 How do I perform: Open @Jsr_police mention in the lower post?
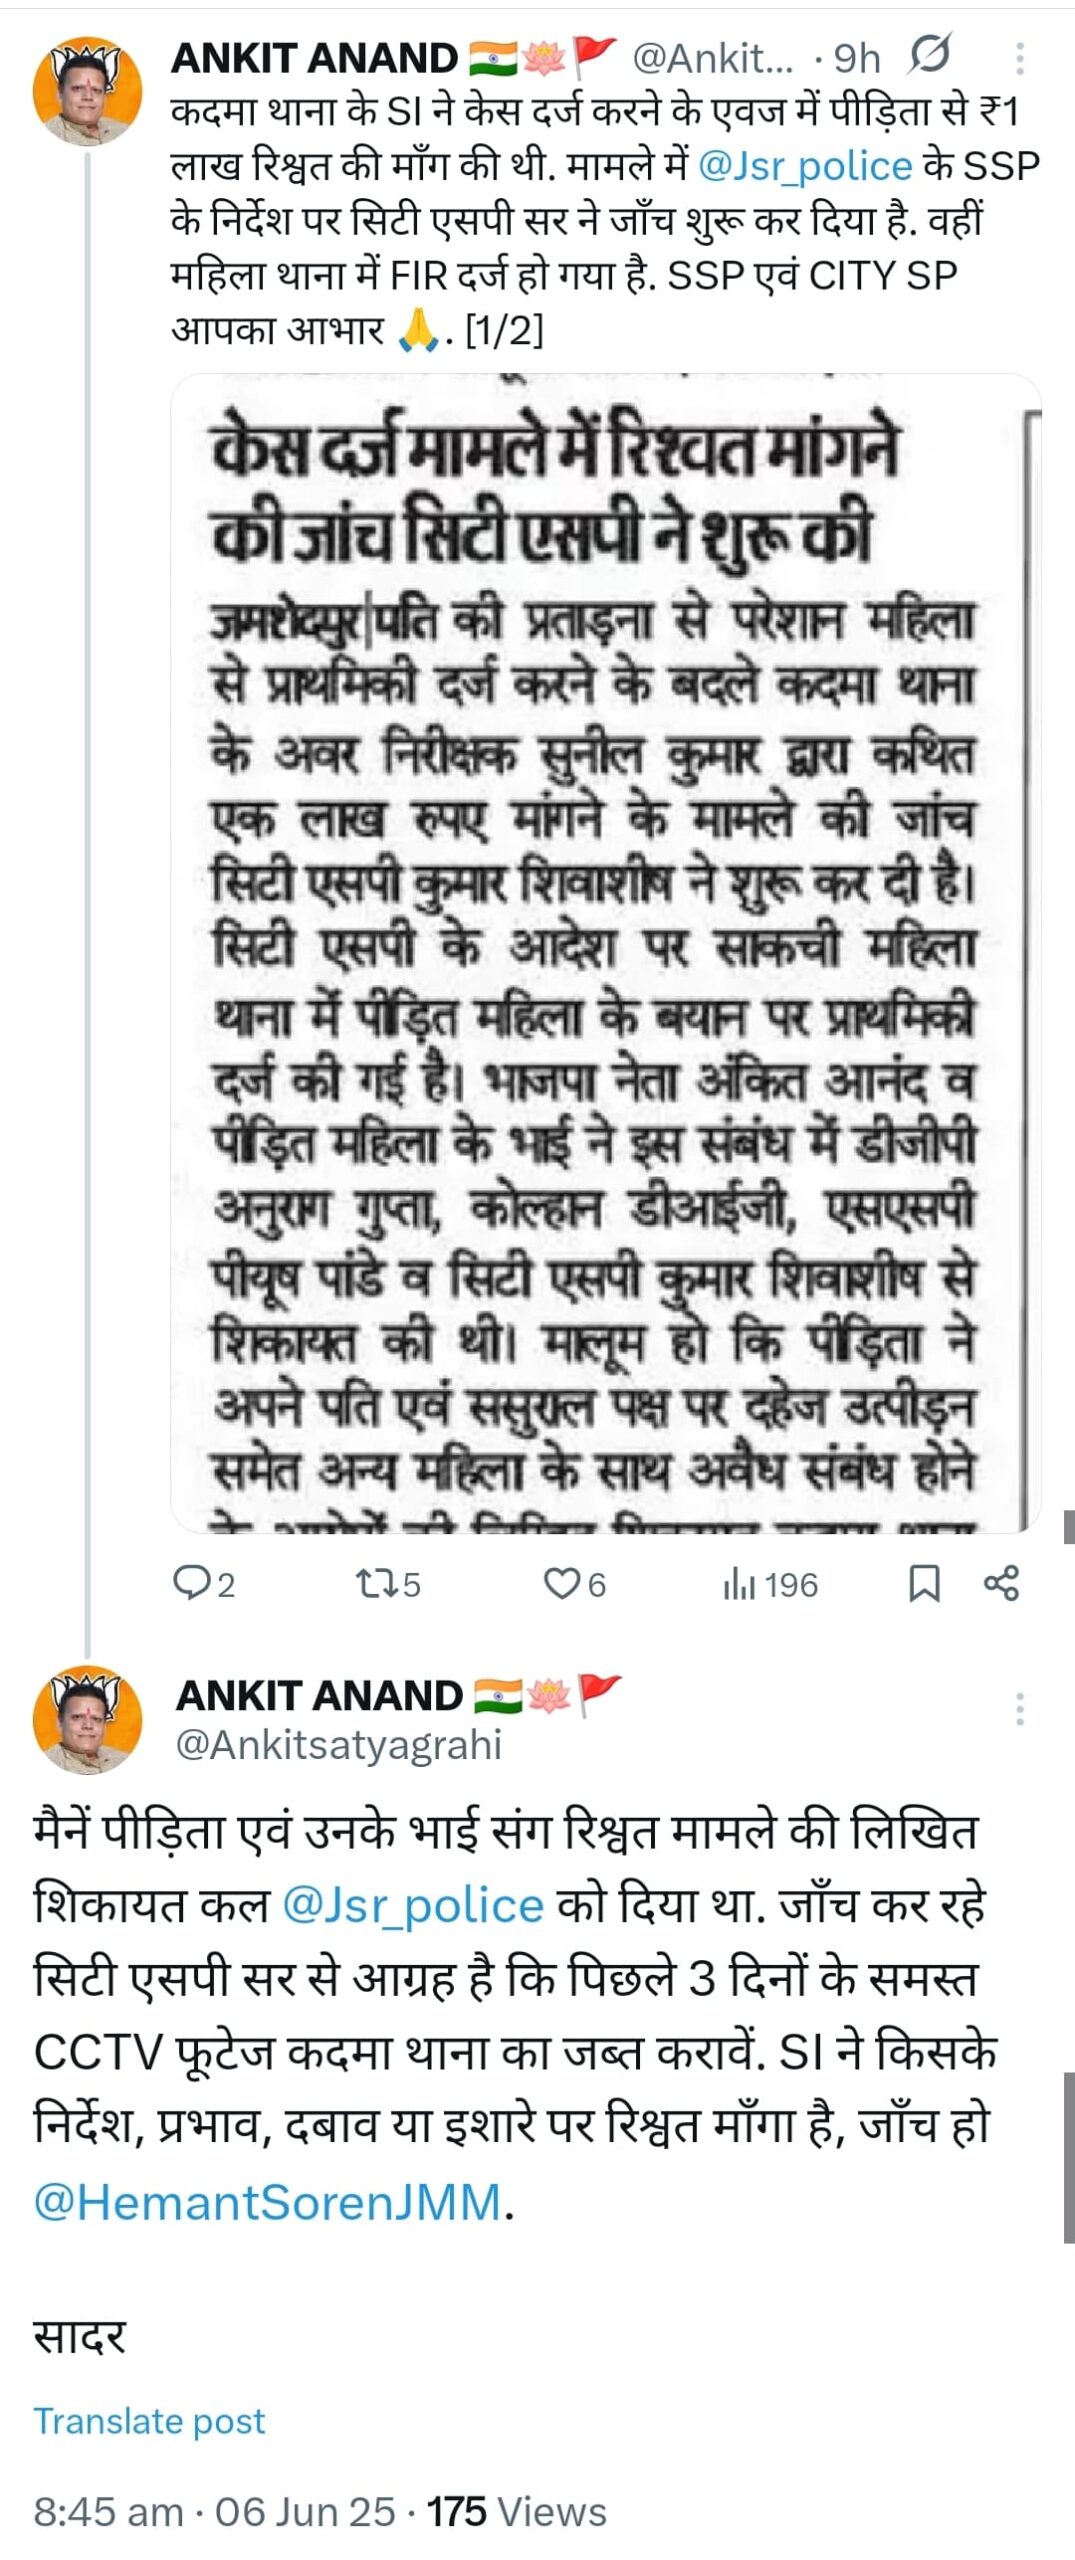pos(413,1906)
